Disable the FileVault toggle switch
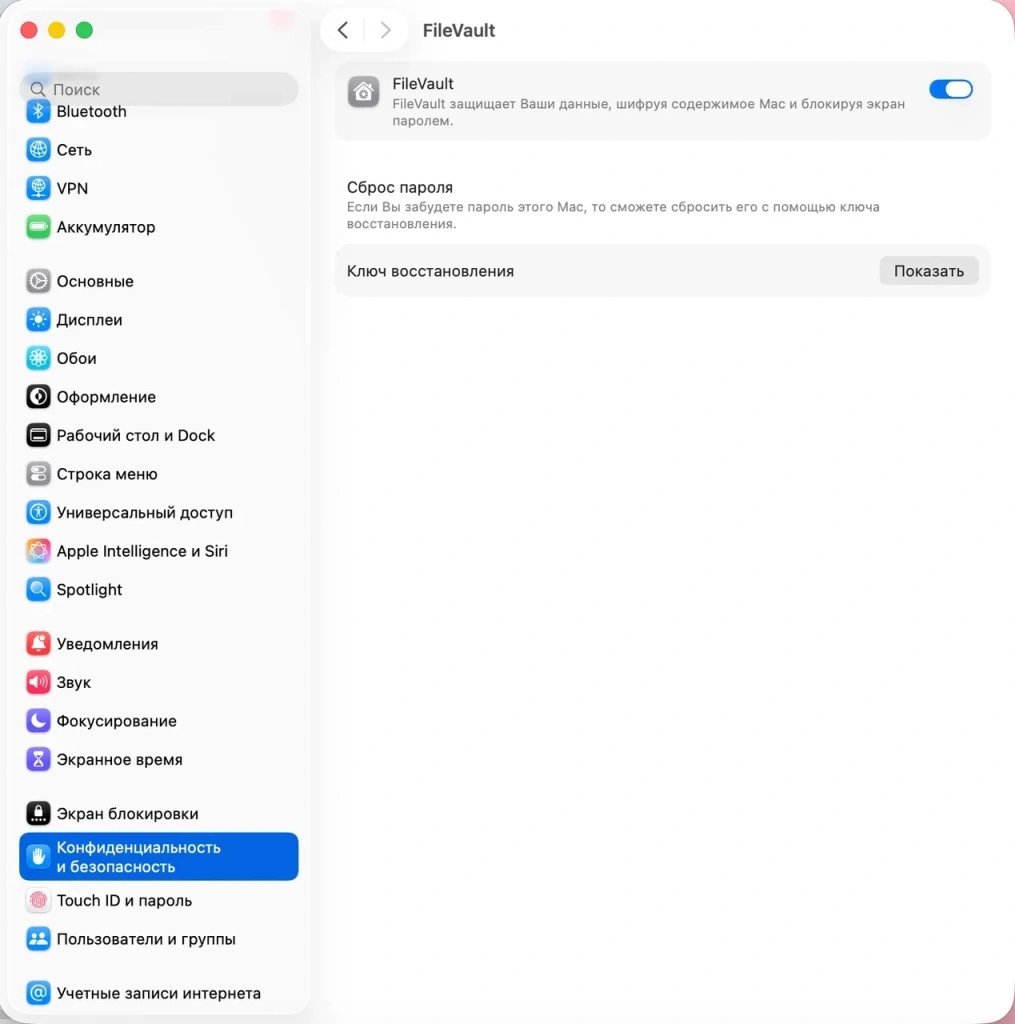Image resolution: width=1015 pixels, height=1024 pixels. (950, 90)
